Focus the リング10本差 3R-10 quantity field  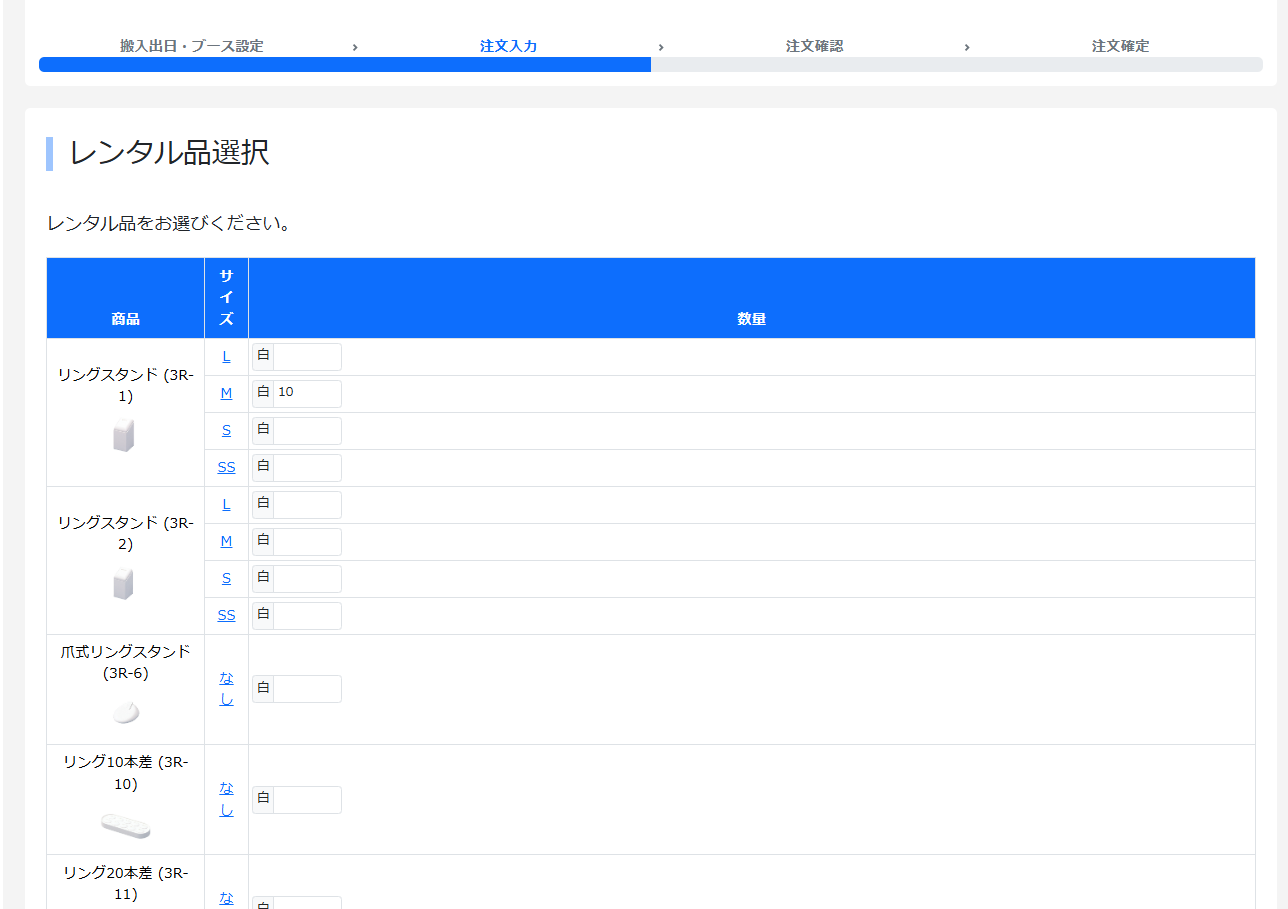pos(307,800)
